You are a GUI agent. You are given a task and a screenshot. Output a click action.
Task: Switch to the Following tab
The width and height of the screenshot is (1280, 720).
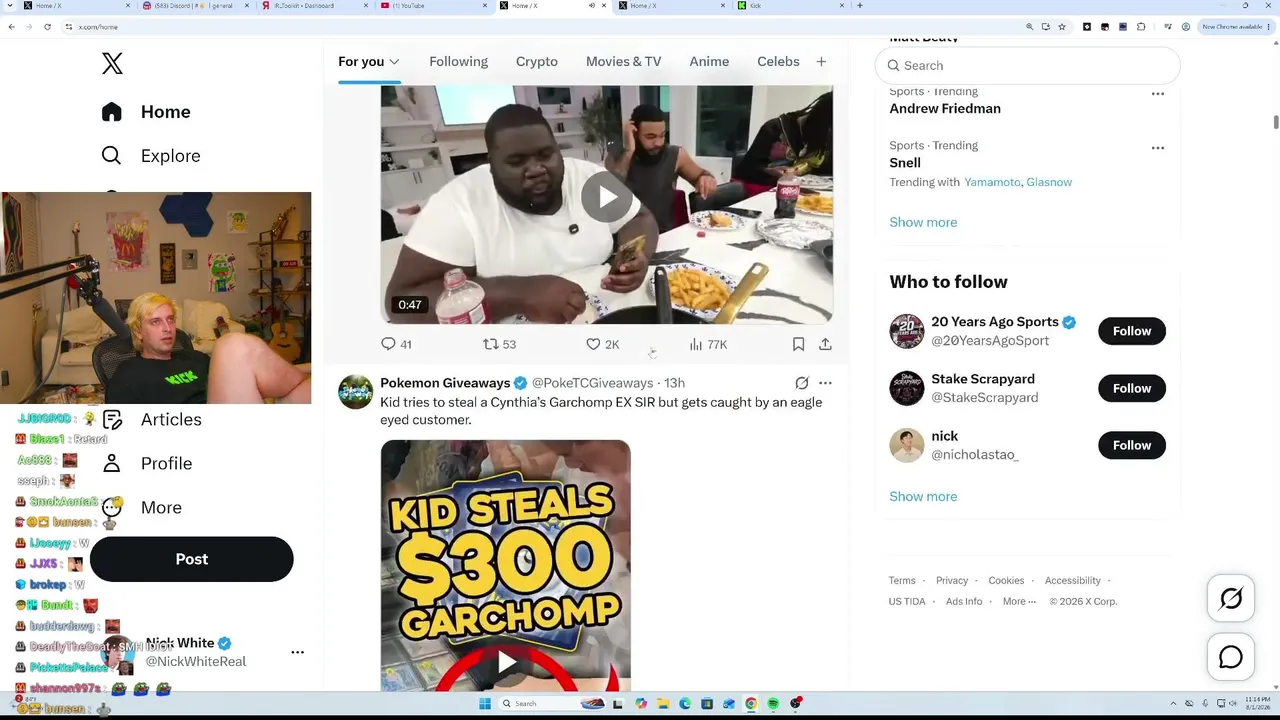pos(458,62)
